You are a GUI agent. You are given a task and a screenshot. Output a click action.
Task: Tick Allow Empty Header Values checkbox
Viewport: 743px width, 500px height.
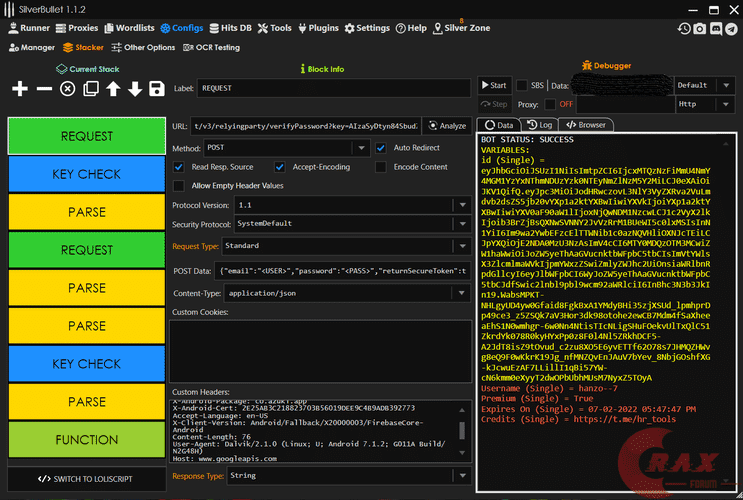[x=179, y=186]
